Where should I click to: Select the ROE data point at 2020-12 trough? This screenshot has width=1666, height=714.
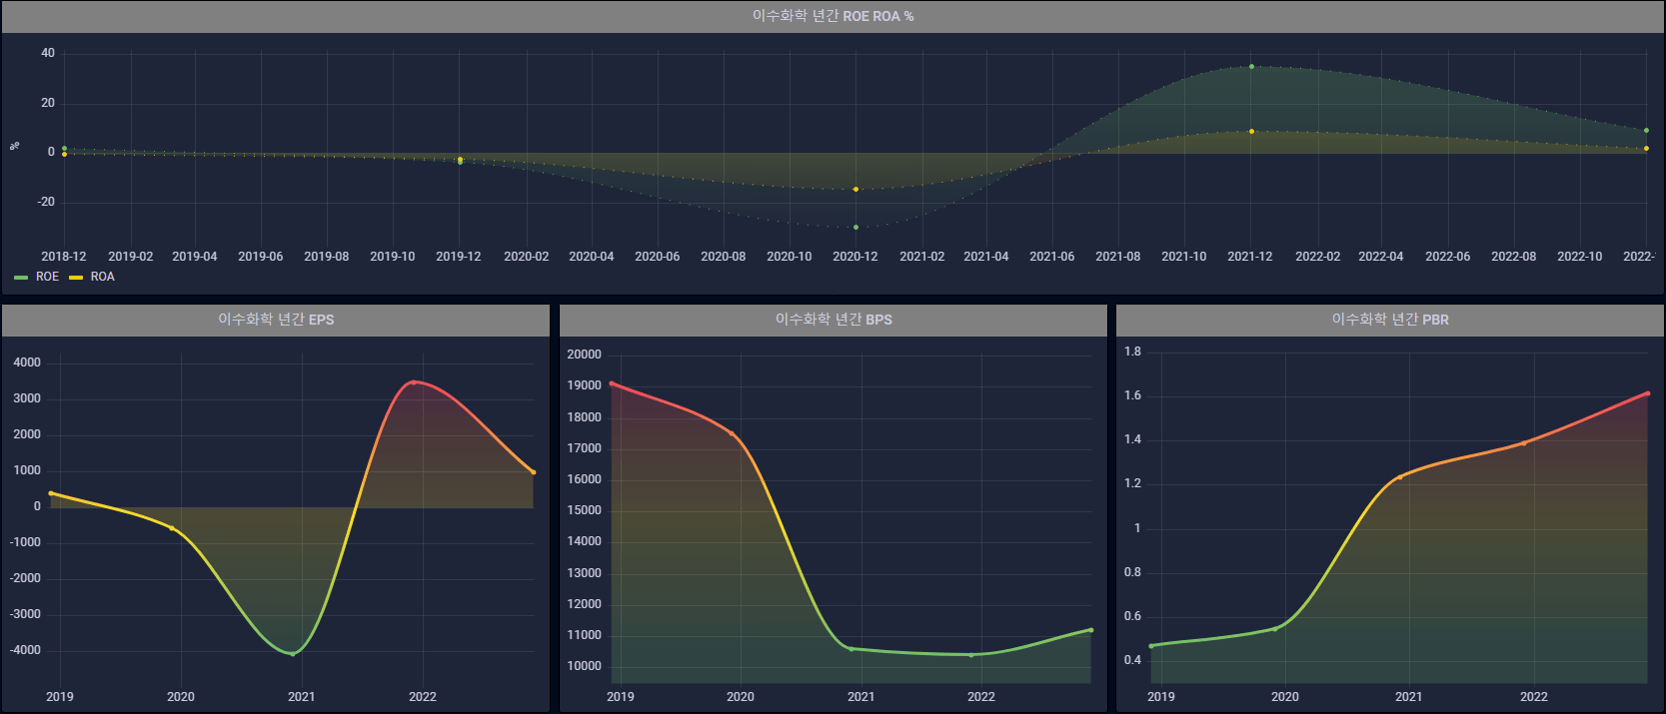point(856,227)
